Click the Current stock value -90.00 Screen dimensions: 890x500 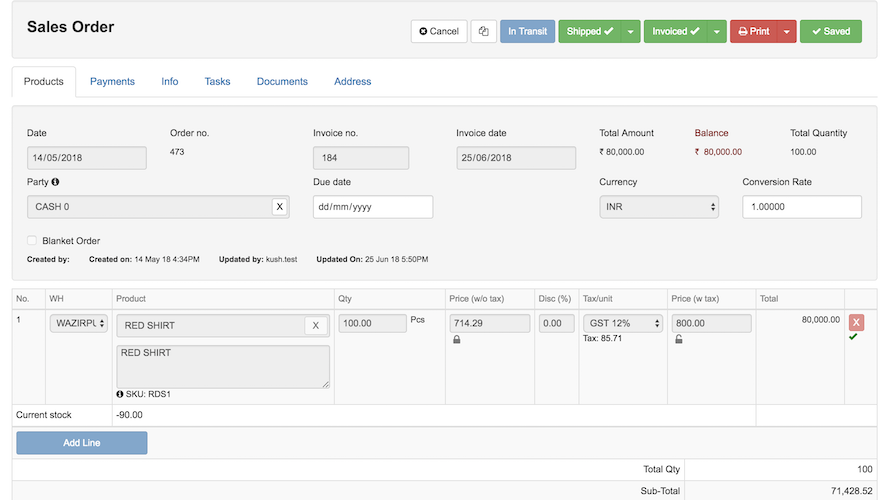pyautogui.click(x=129, y=415)
